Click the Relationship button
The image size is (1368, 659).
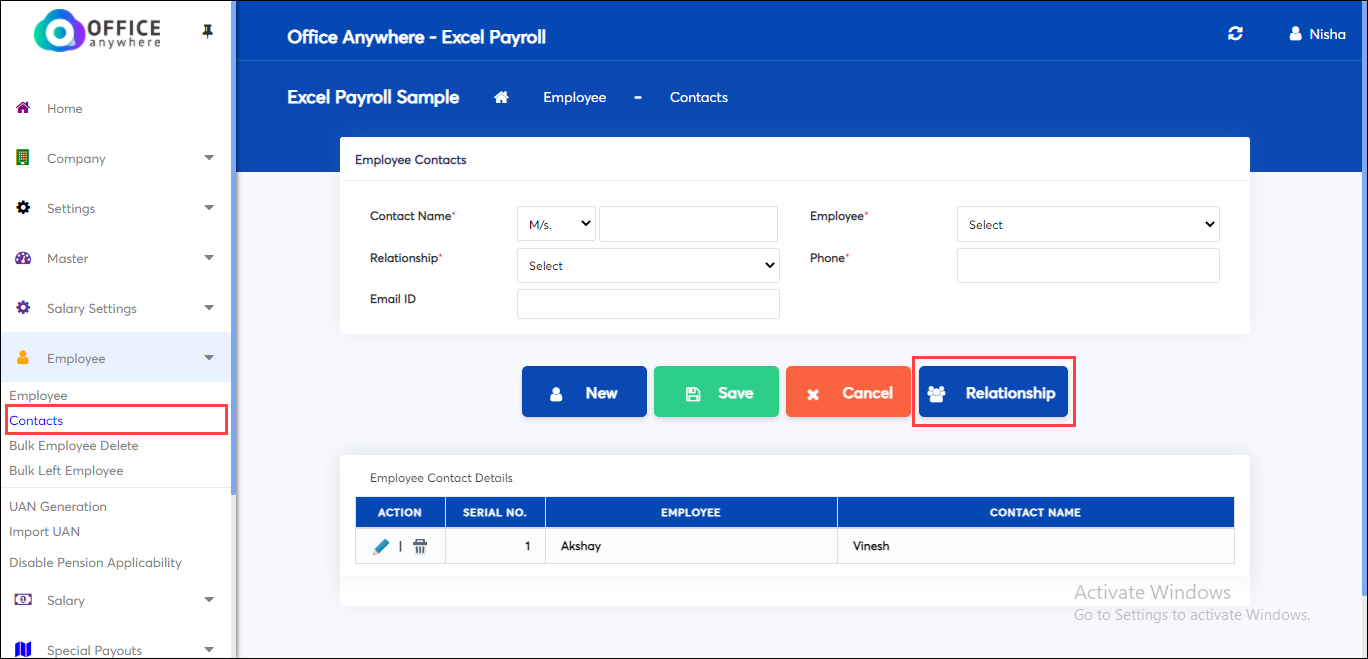point(993,392)
